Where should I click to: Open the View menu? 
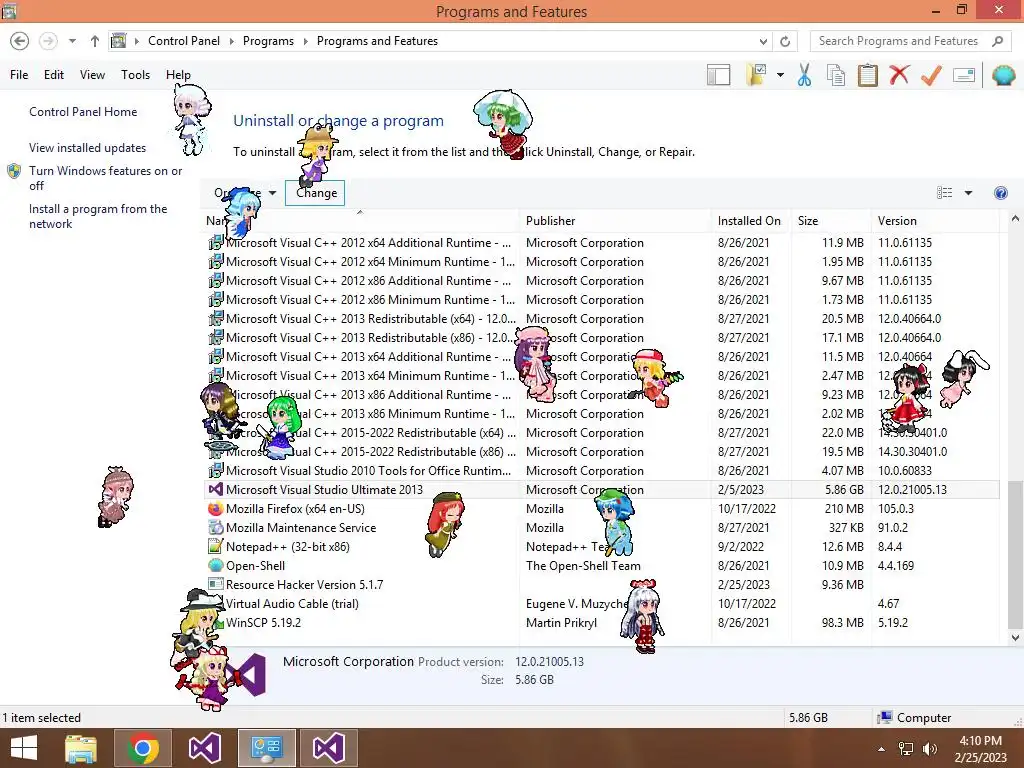pyautogui.click(x=92, y=75)
